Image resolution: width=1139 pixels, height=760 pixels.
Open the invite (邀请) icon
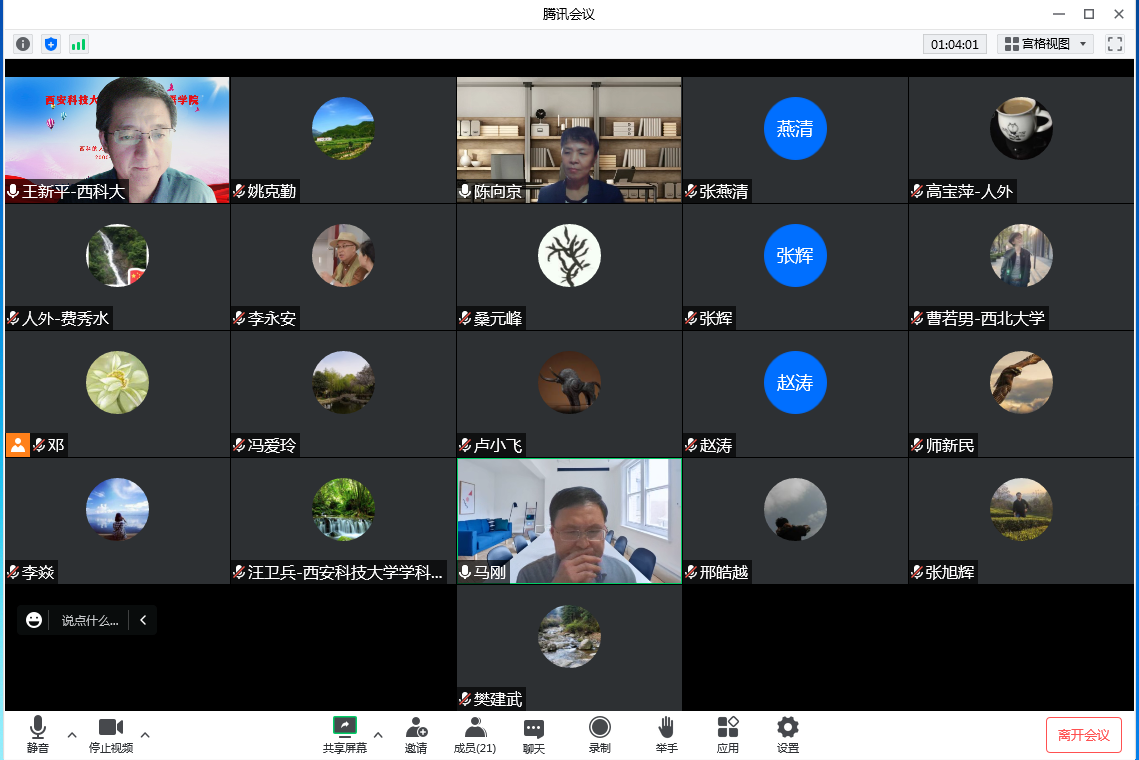coord(416,734)
